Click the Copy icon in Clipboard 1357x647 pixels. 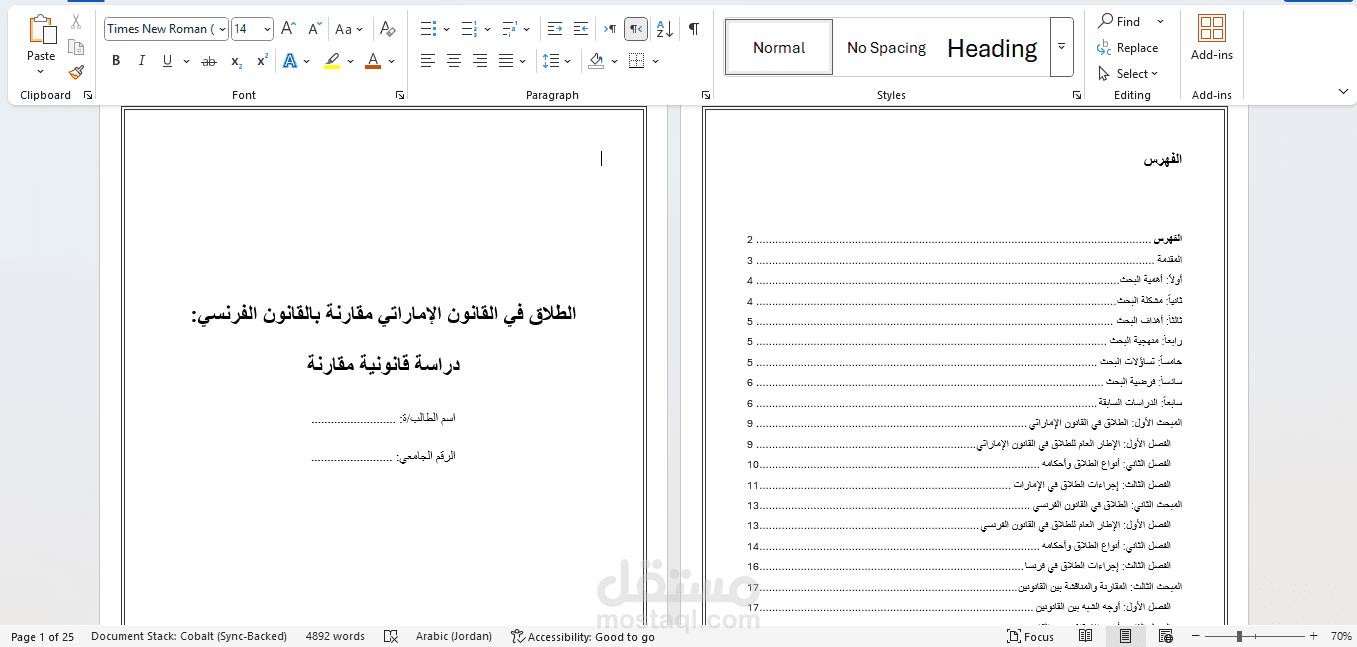[76, 47]
